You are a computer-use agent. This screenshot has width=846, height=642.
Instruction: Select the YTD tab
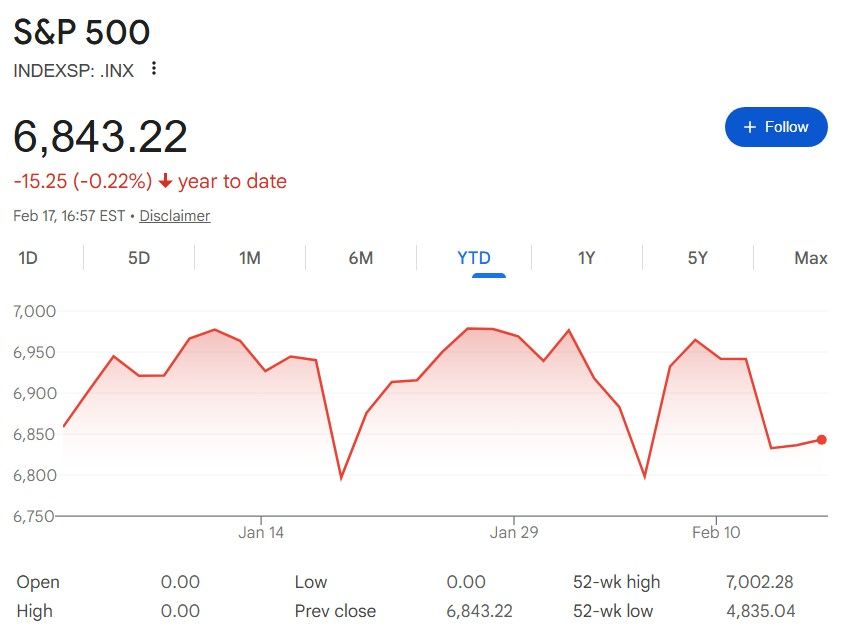[474, 258]
